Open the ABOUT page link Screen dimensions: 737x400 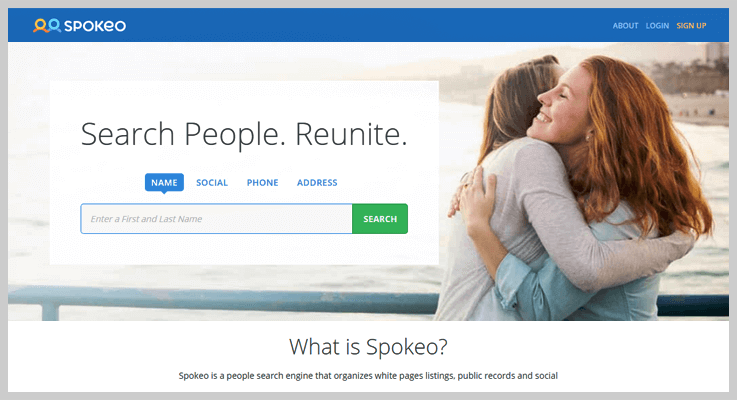coord(625,26)
